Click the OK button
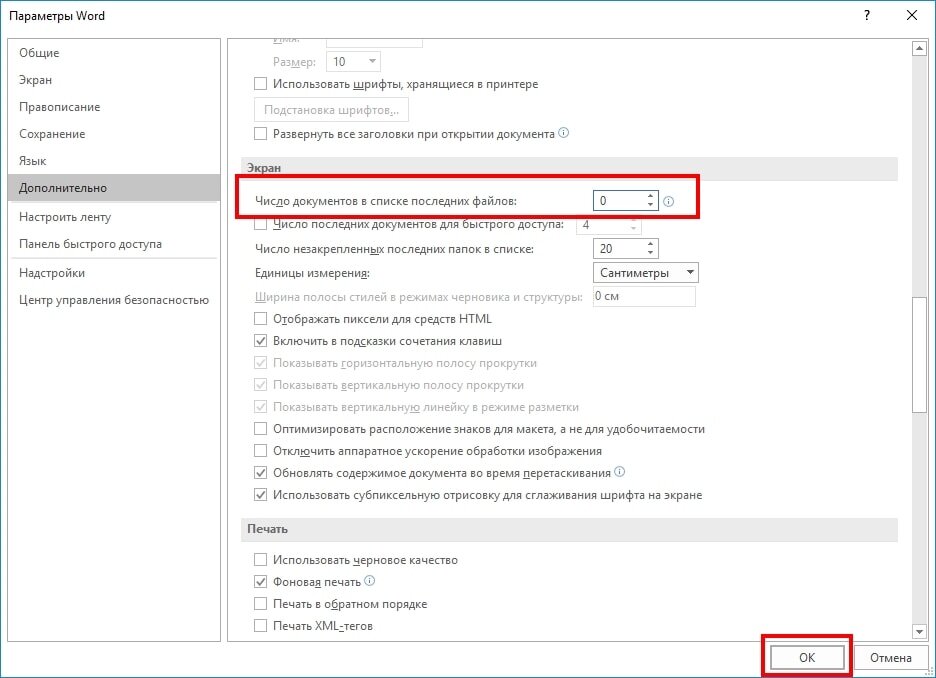 [x=806, y=657]
